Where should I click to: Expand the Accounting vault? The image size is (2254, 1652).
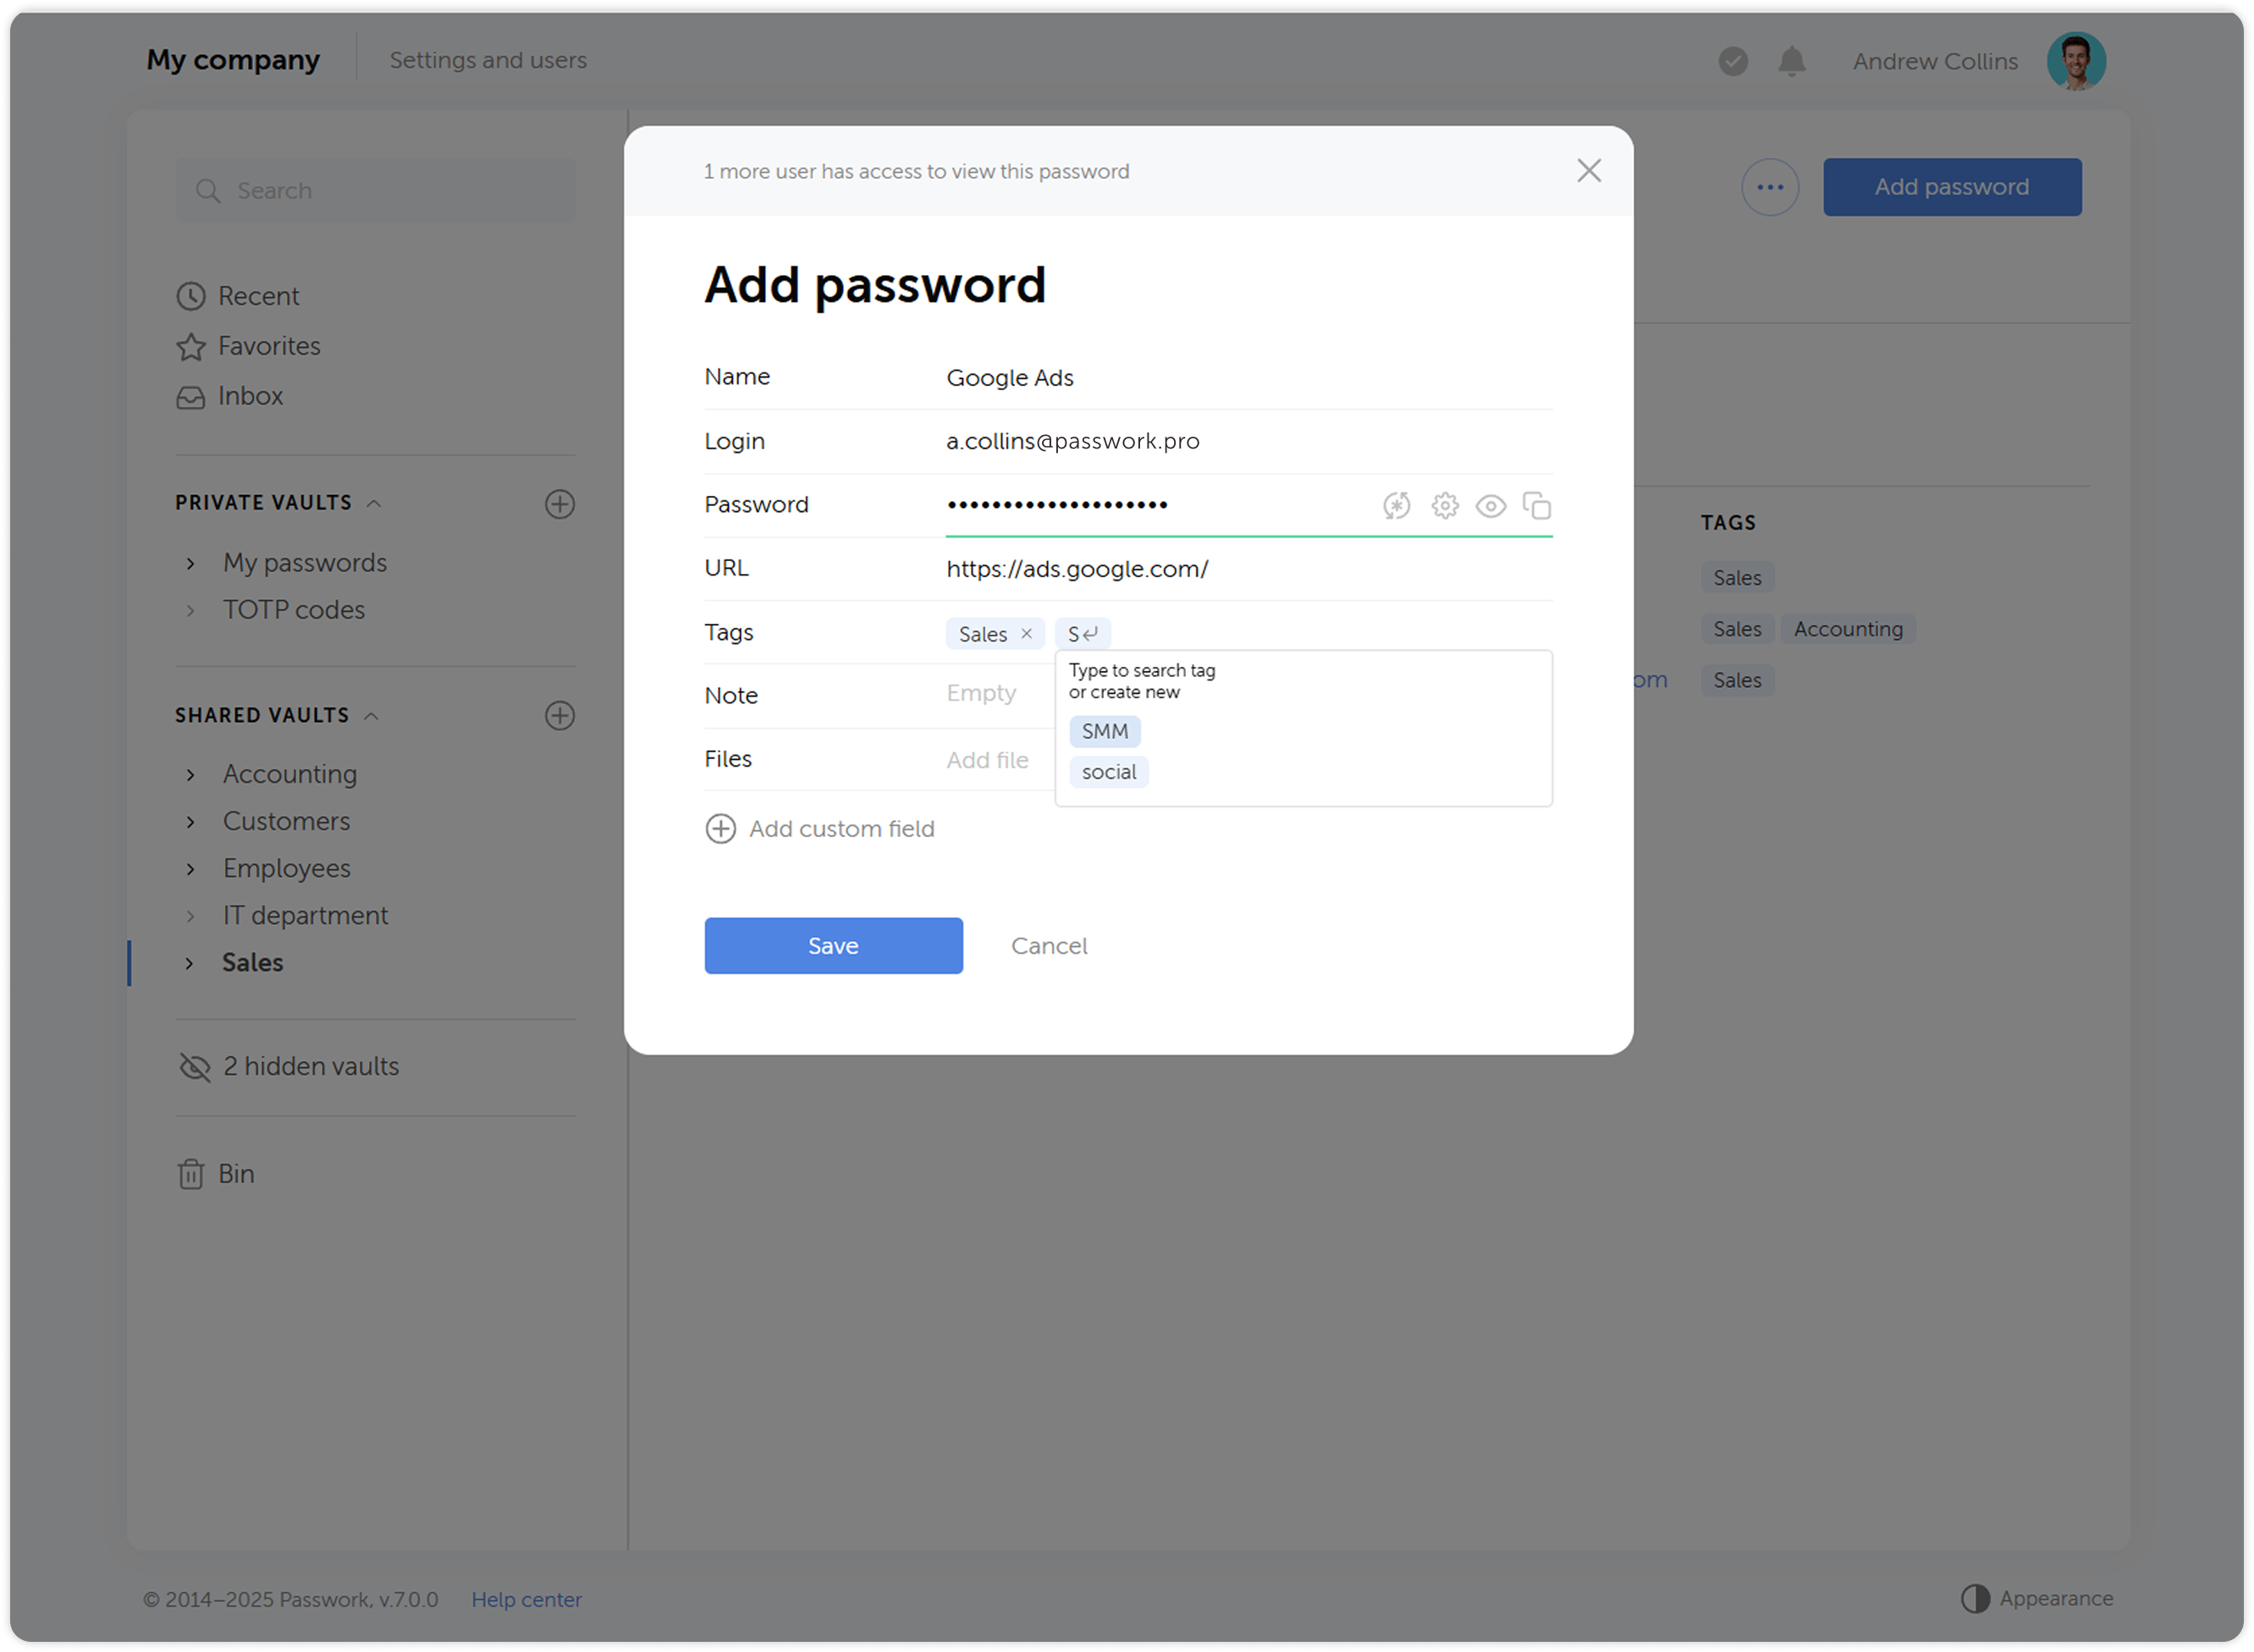[190, 774]
